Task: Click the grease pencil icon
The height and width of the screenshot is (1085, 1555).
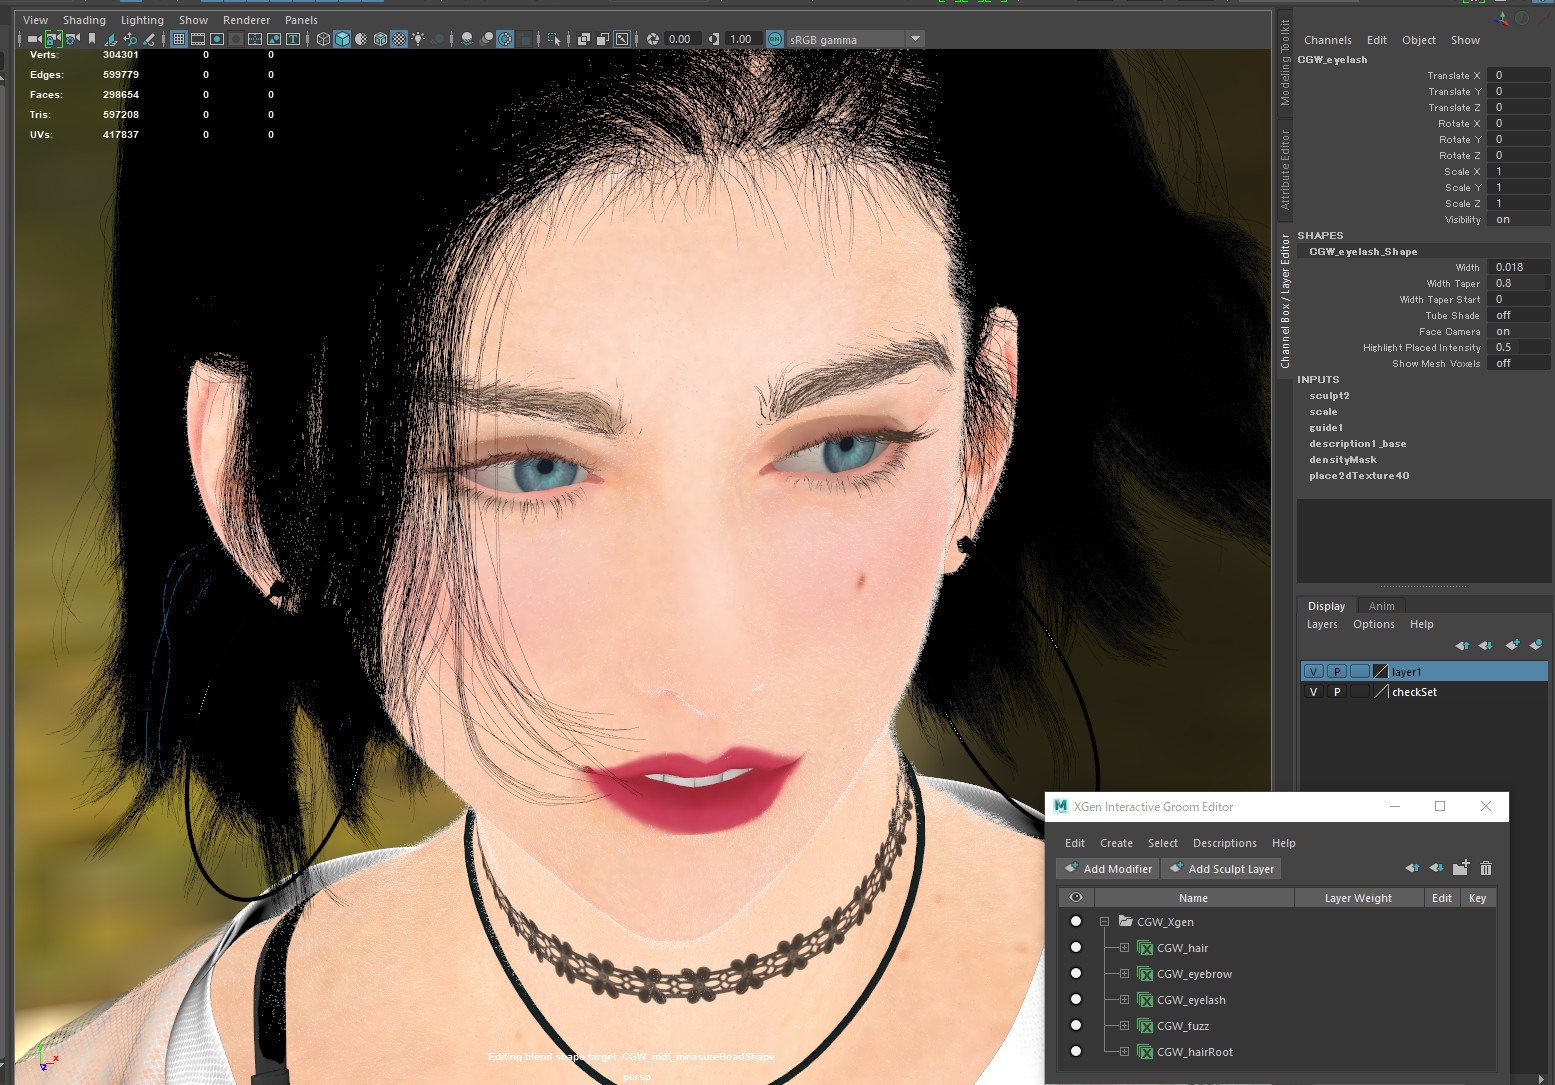Action: coord(149,39)
